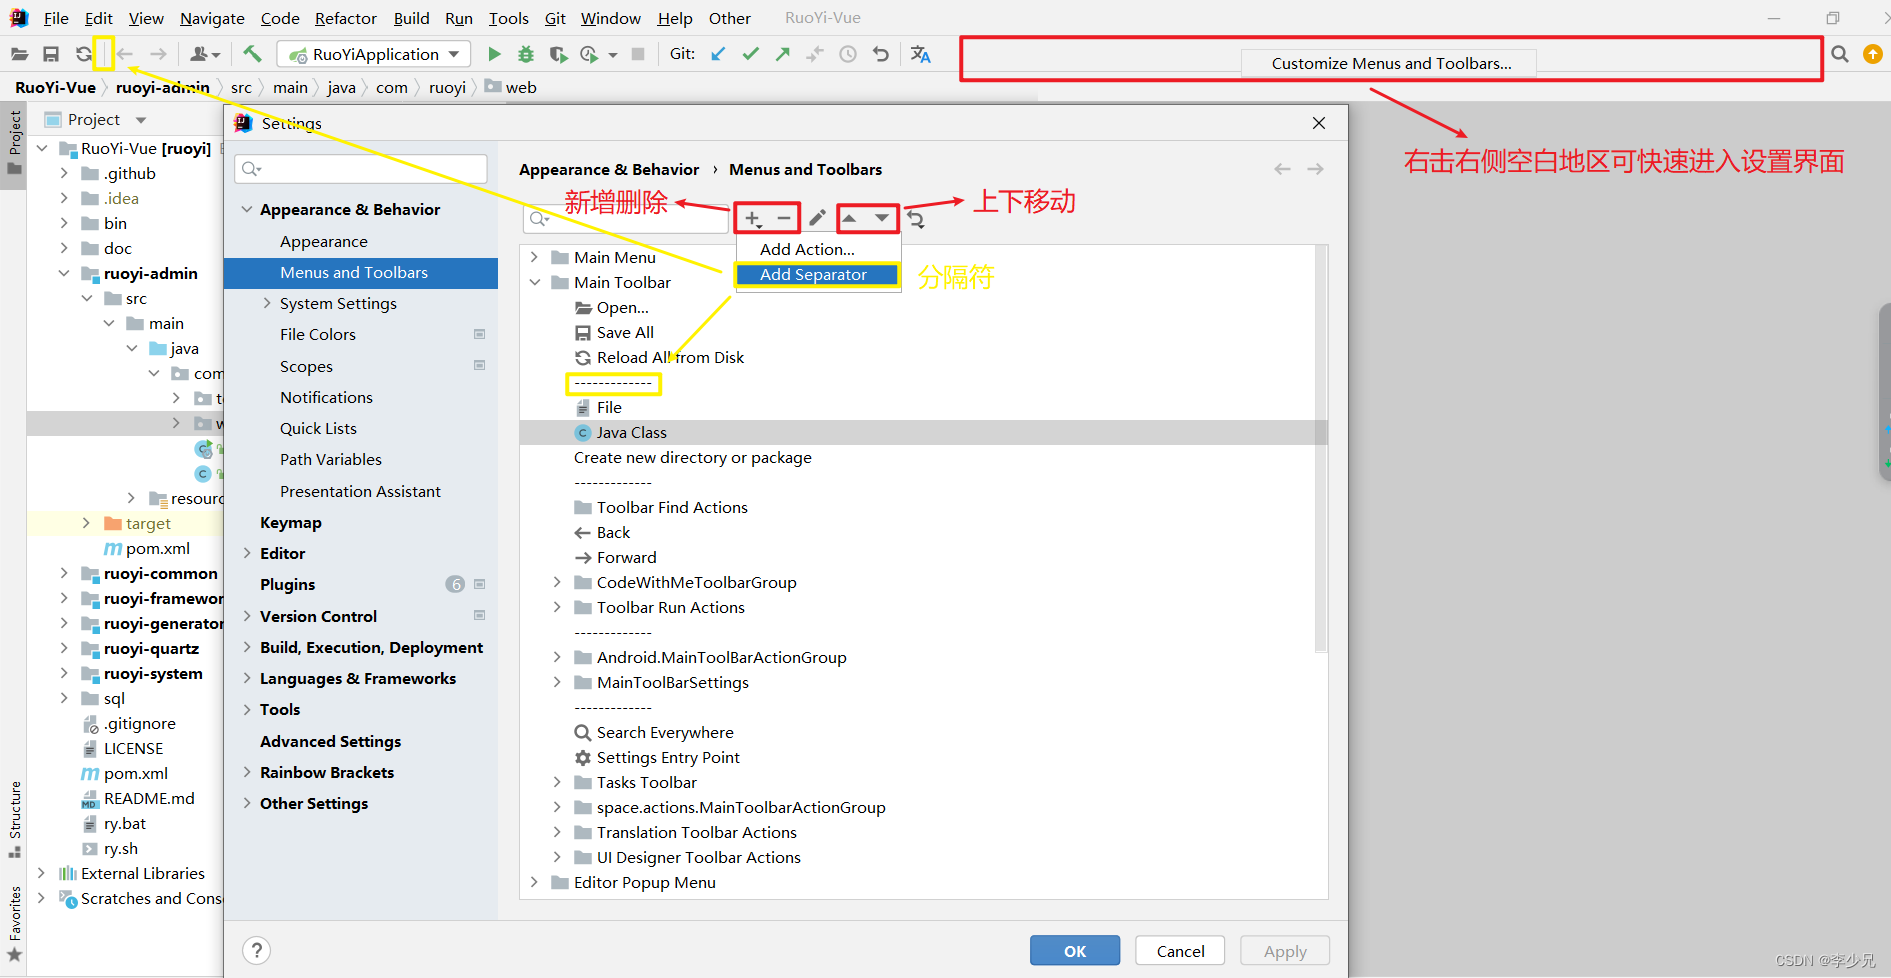Click the Git Push arrow icon
This screenshot has width=1891, height=978.
pos(783,54)
